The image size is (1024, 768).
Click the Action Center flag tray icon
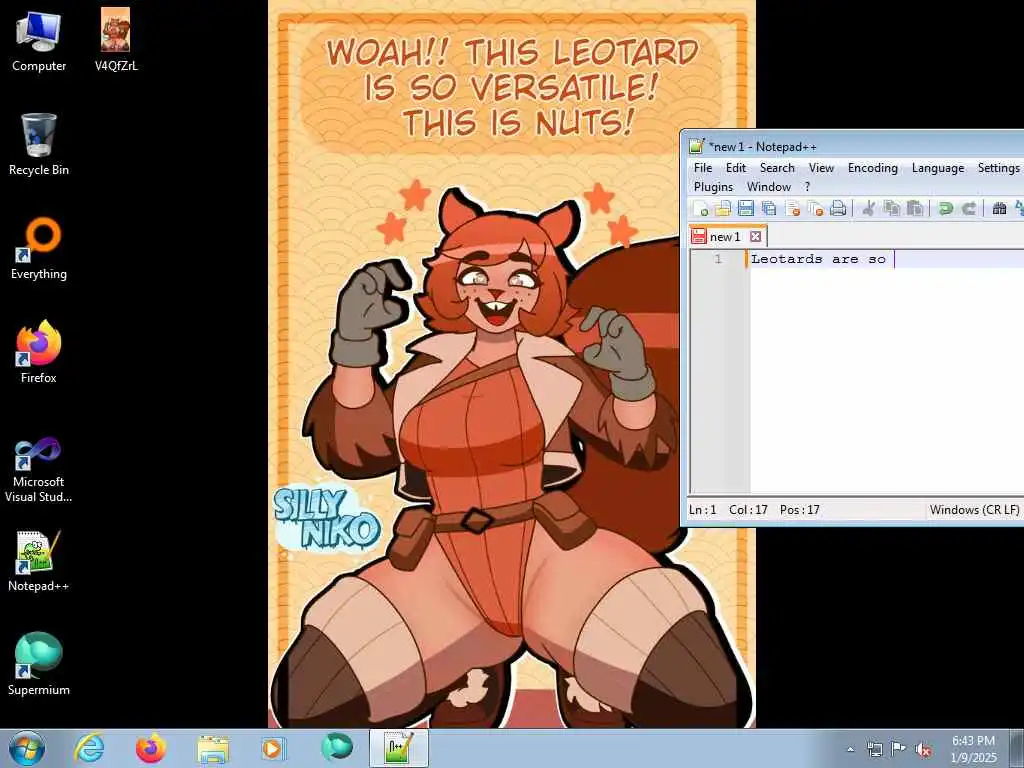tap(899, 749)
